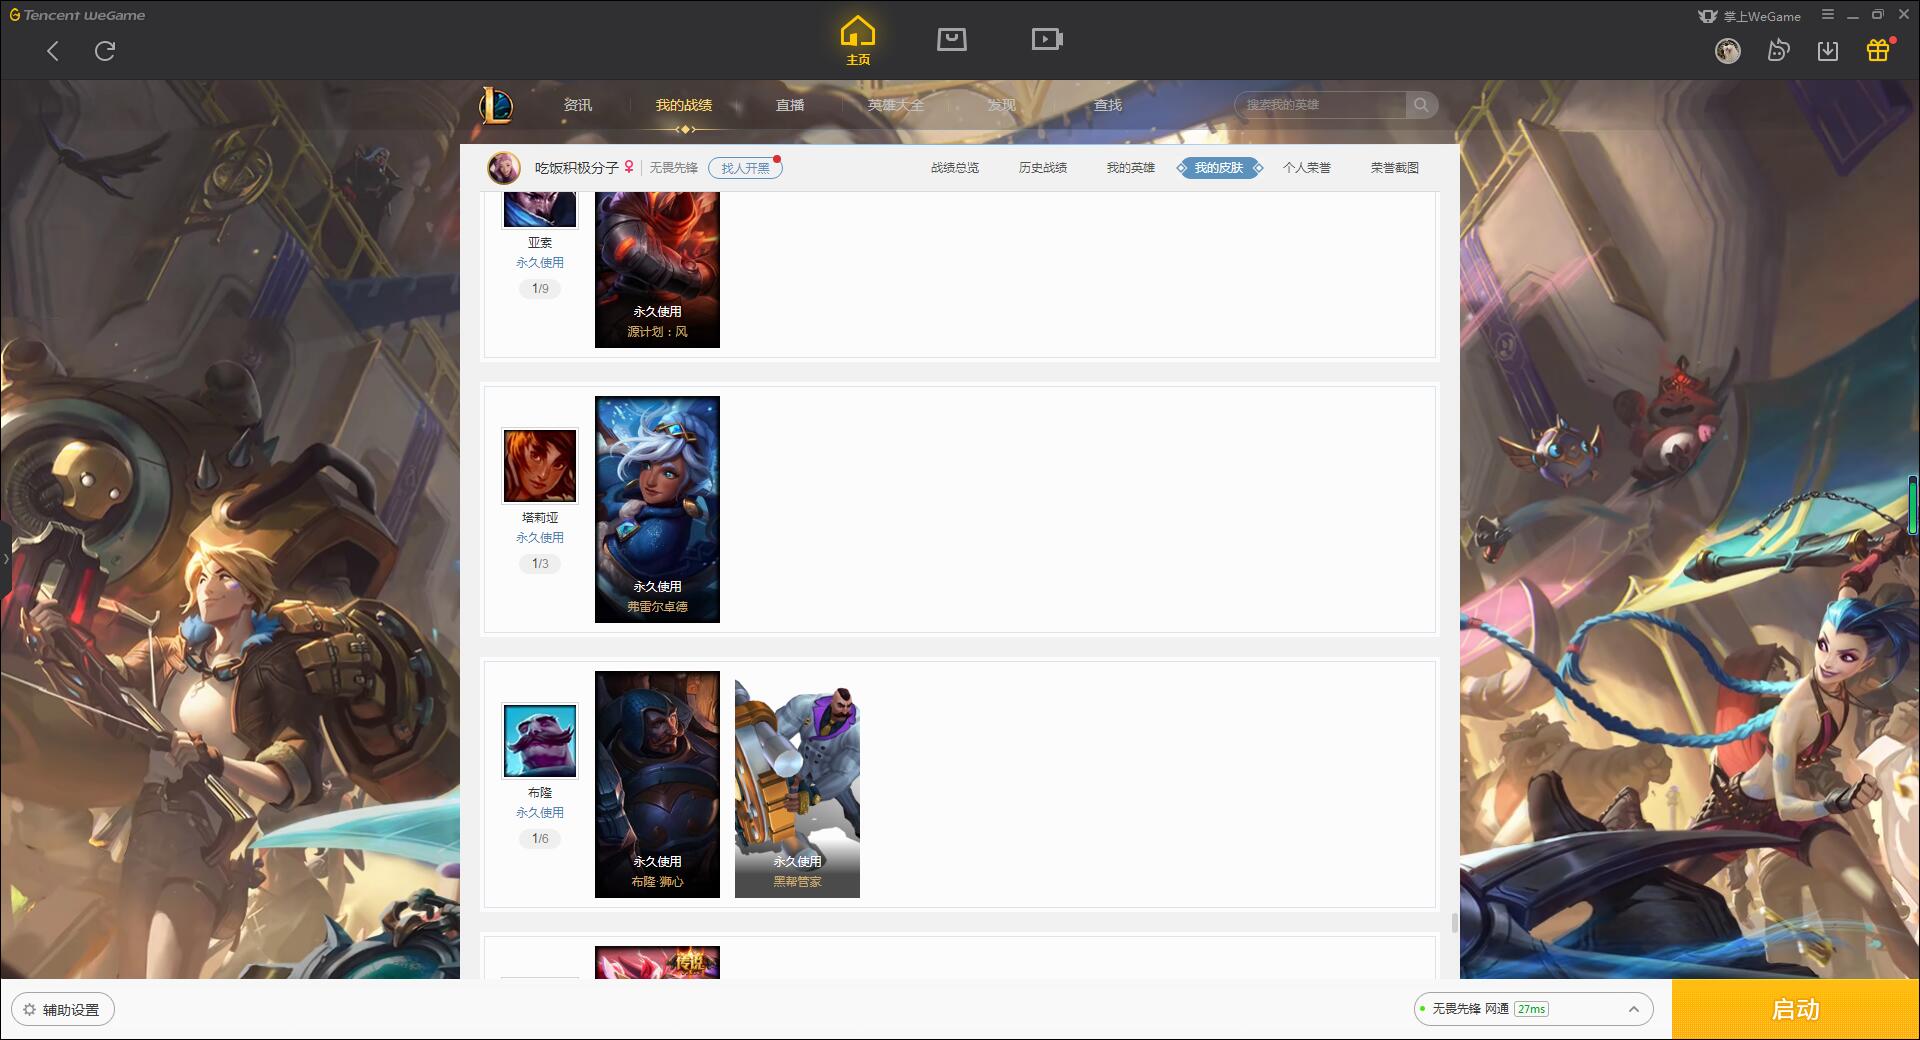Refresh the page with reload icon
The width and height of the screenshot is (1920, 1040).
(105, 51)
